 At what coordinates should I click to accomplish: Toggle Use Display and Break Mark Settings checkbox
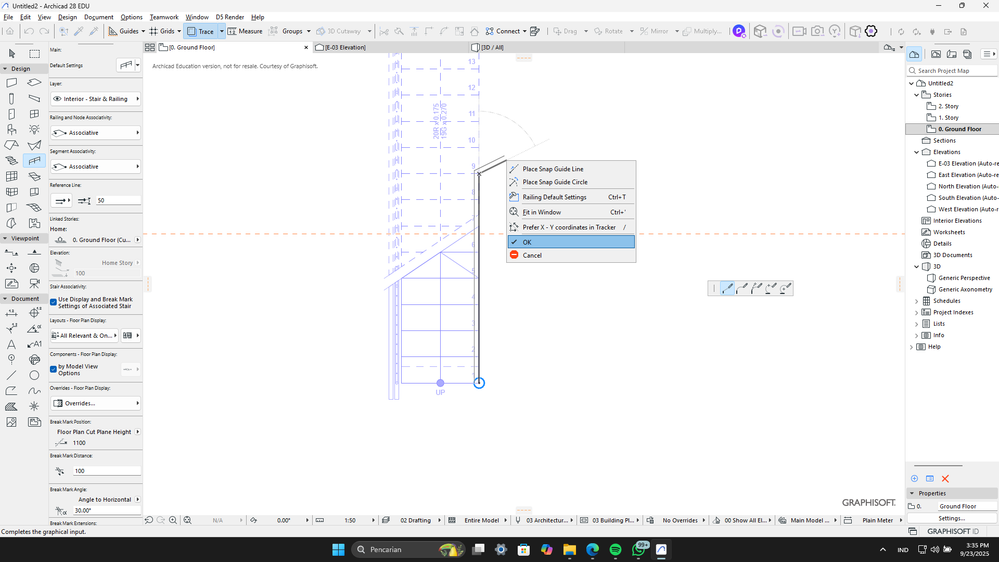[54, 302]
